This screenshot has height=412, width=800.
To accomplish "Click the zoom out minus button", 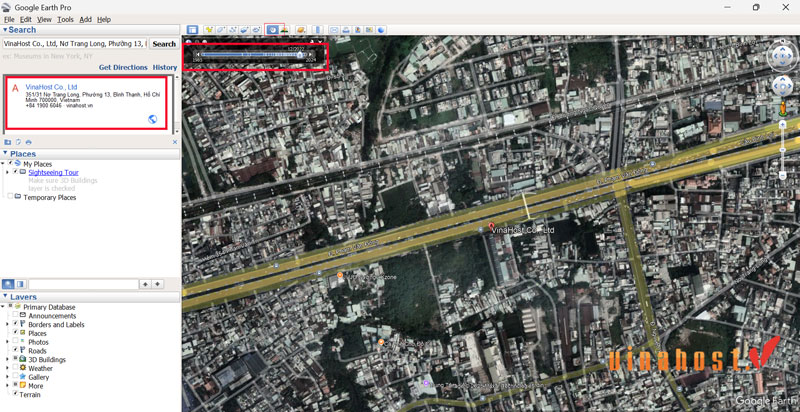I will tap(782, 175).
